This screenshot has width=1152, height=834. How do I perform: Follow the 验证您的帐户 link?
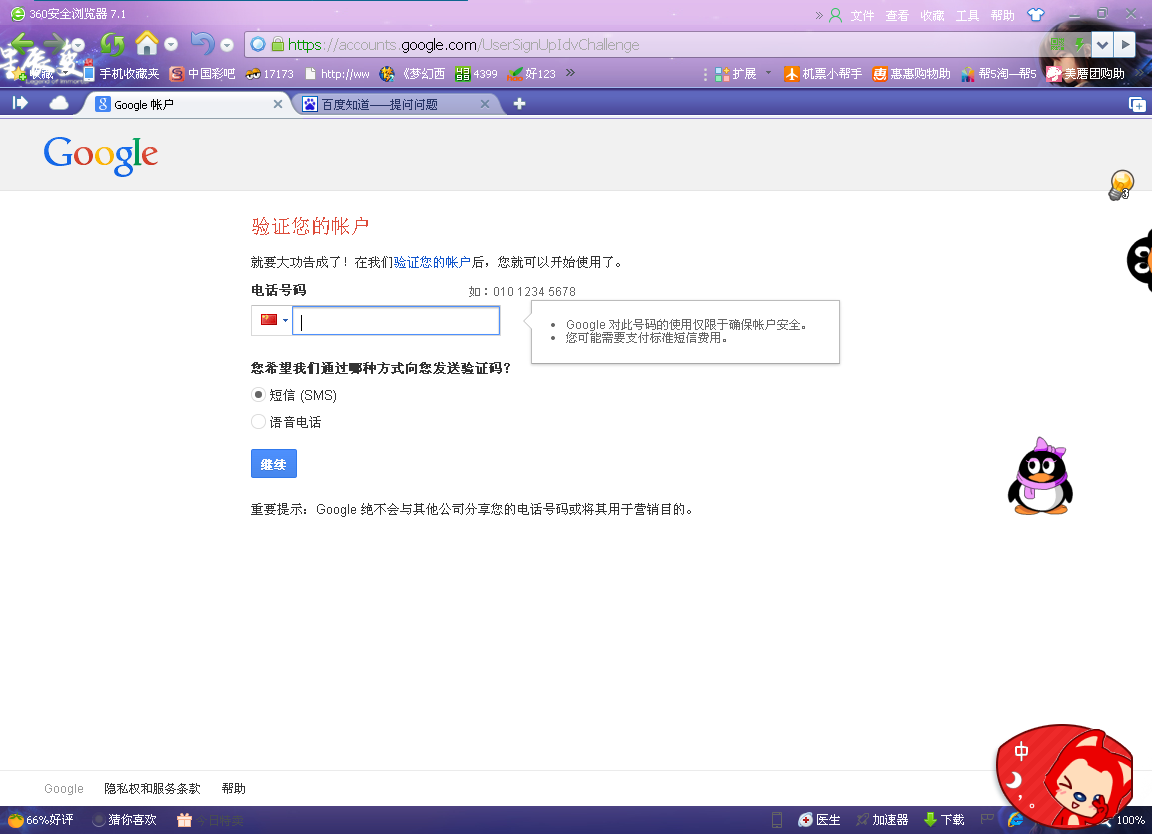pos(432,262)
